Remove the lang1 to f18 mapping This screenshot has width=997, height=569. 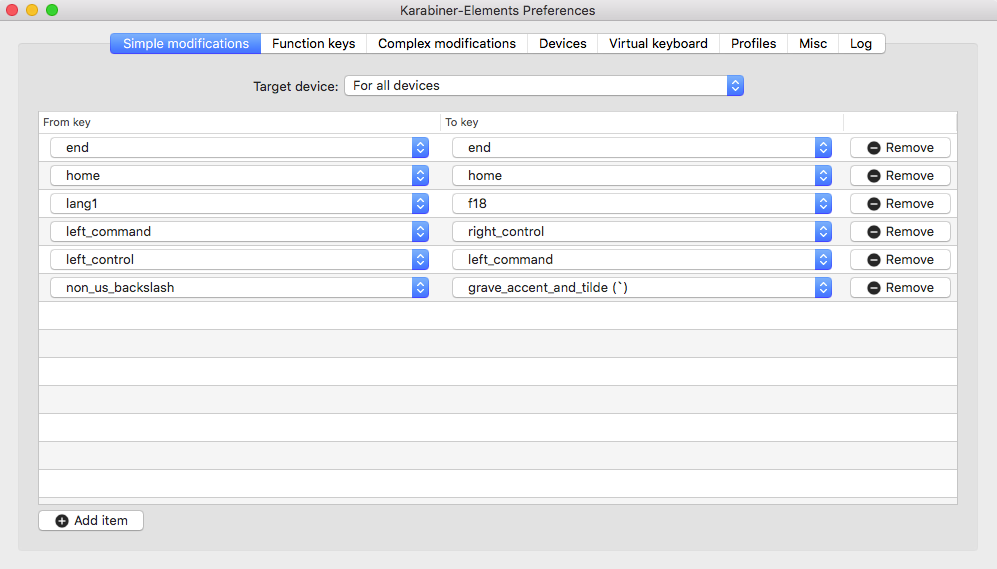pos(900,203)
